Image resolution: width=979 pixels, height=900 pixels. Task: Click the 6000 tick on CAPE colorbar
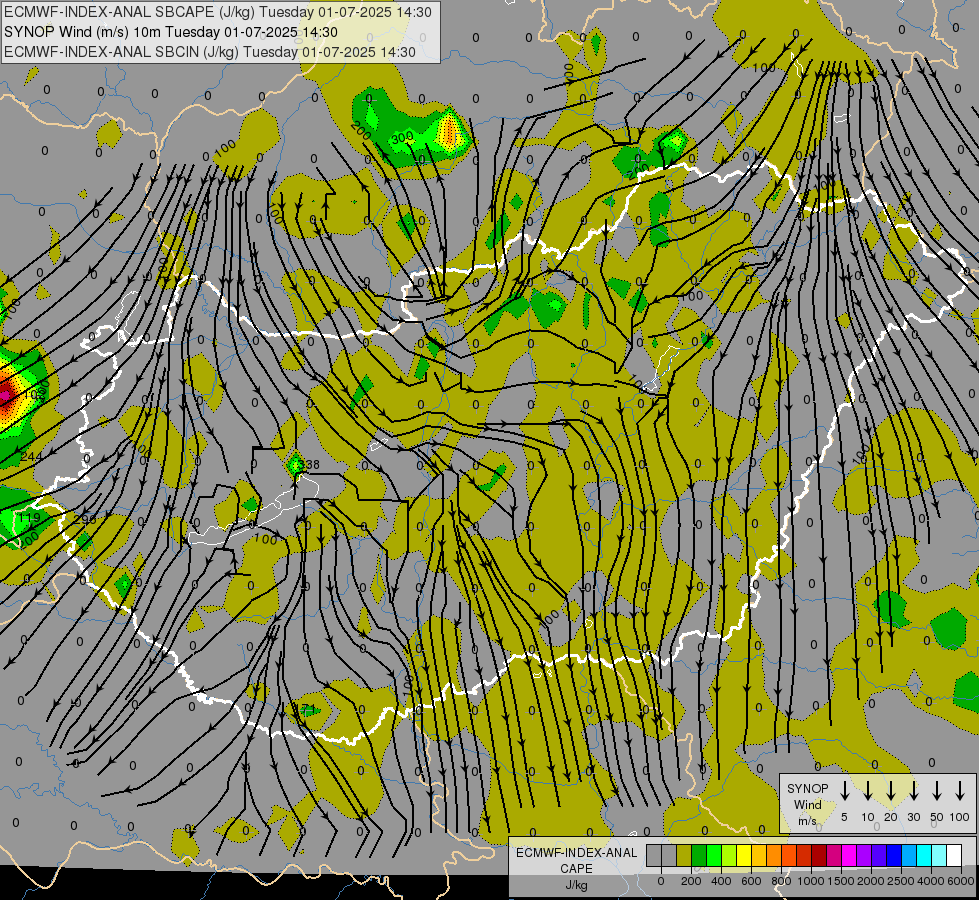(961, 881)
